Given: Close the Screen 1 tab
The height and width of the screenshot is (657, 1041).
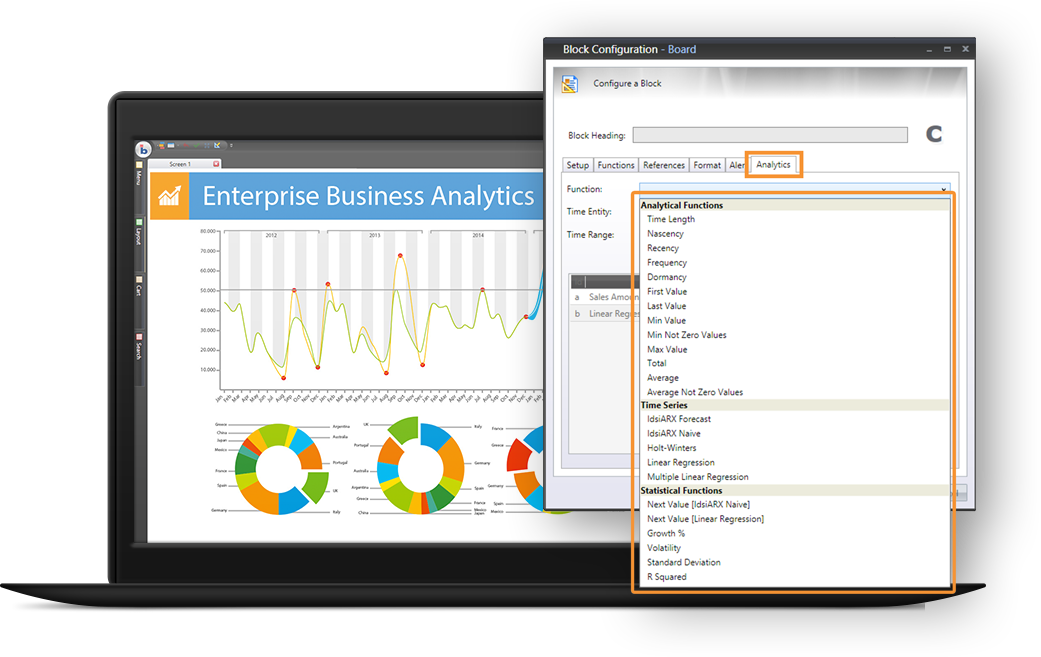Looking at the screenshot, I should point(216,164).
